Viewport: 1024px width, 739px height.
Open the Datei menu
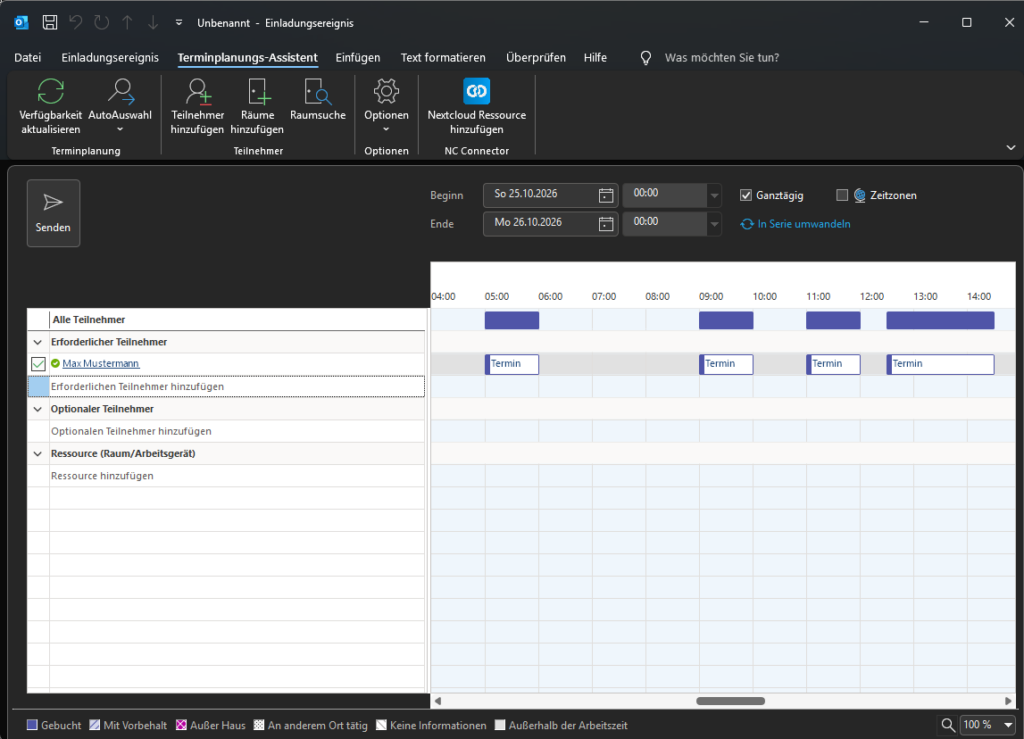[27, 57]
